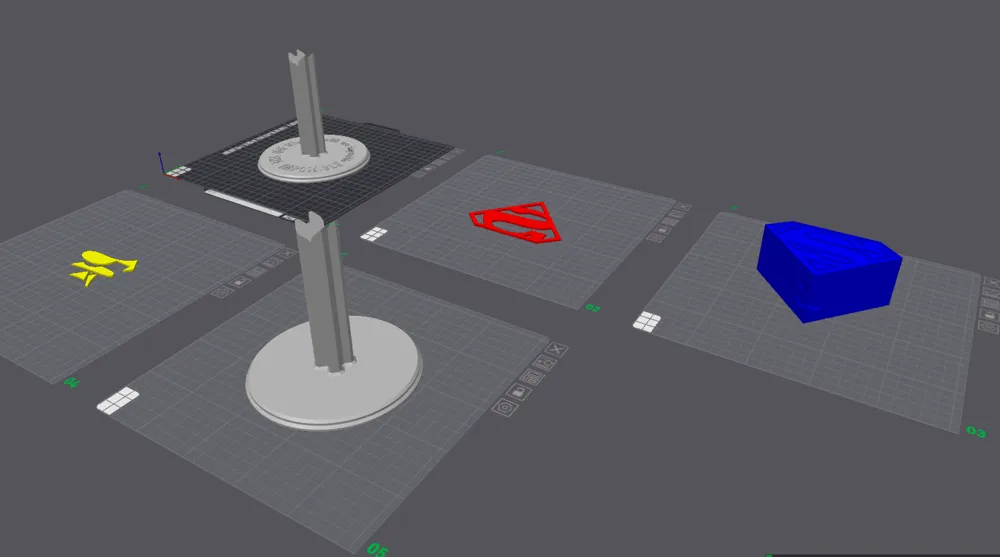
Task: Remove plate 05 with its X icon
Action: 557,349
